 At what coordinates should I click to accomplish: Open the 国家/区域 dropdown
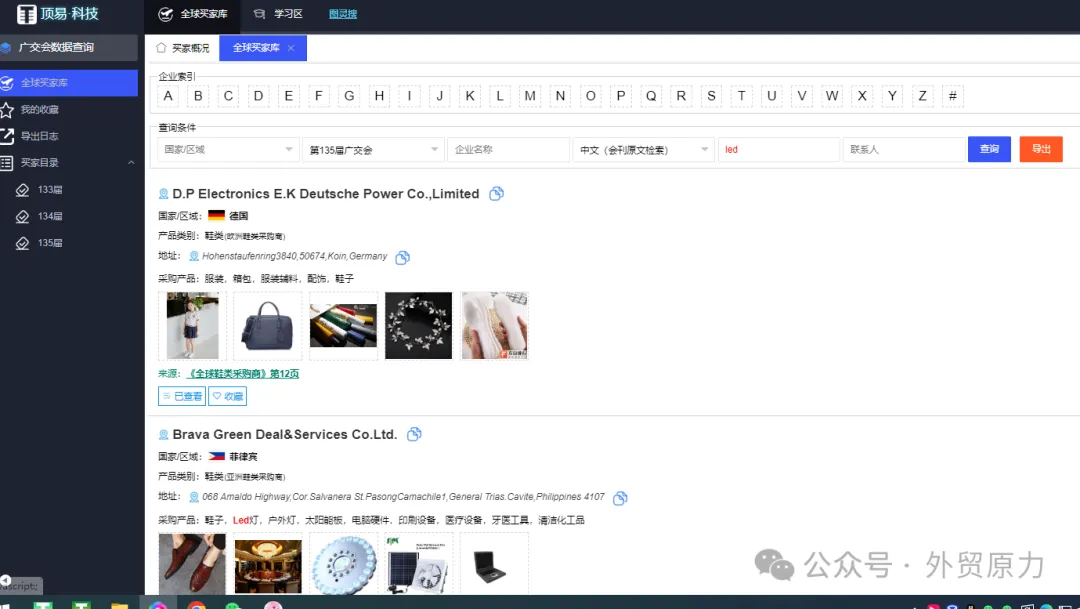coord(228,149)
